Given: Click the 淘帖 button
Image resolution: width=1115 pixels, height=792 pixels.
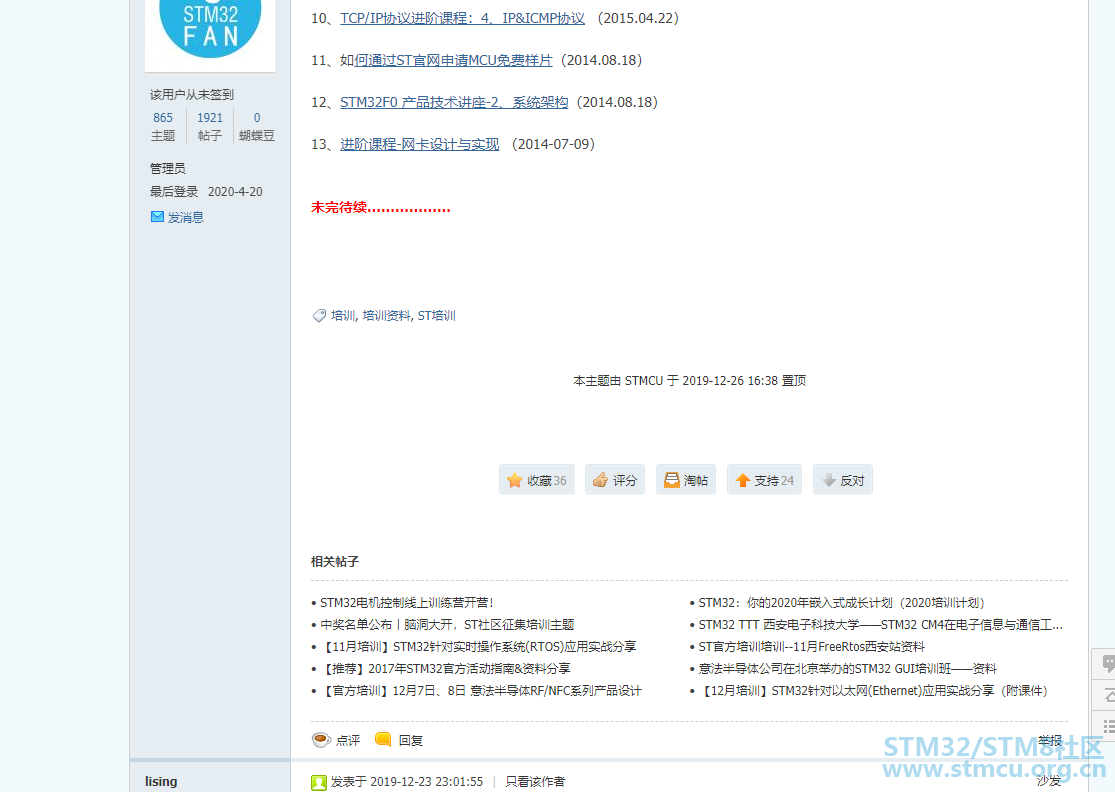Looking at the screenshot, I should click(686, 480).
